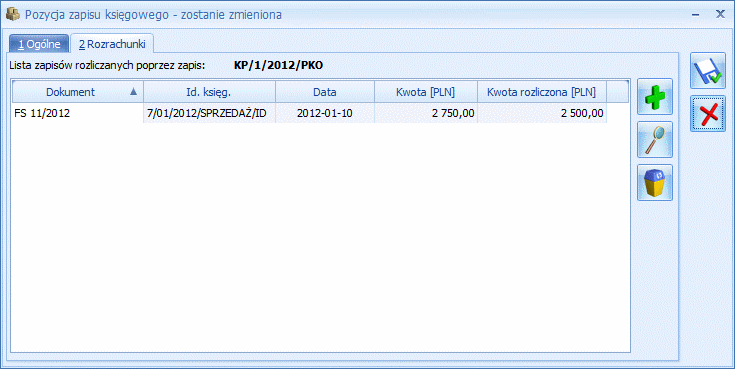Delete the entry with the trash bin icon

[x=655, y=182]
